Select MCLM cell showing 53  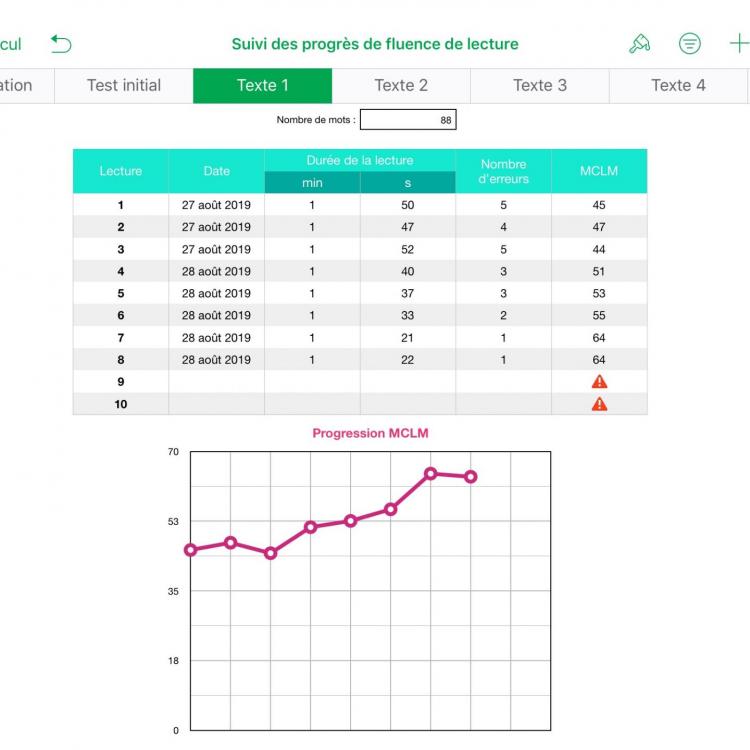pos(599,293)
